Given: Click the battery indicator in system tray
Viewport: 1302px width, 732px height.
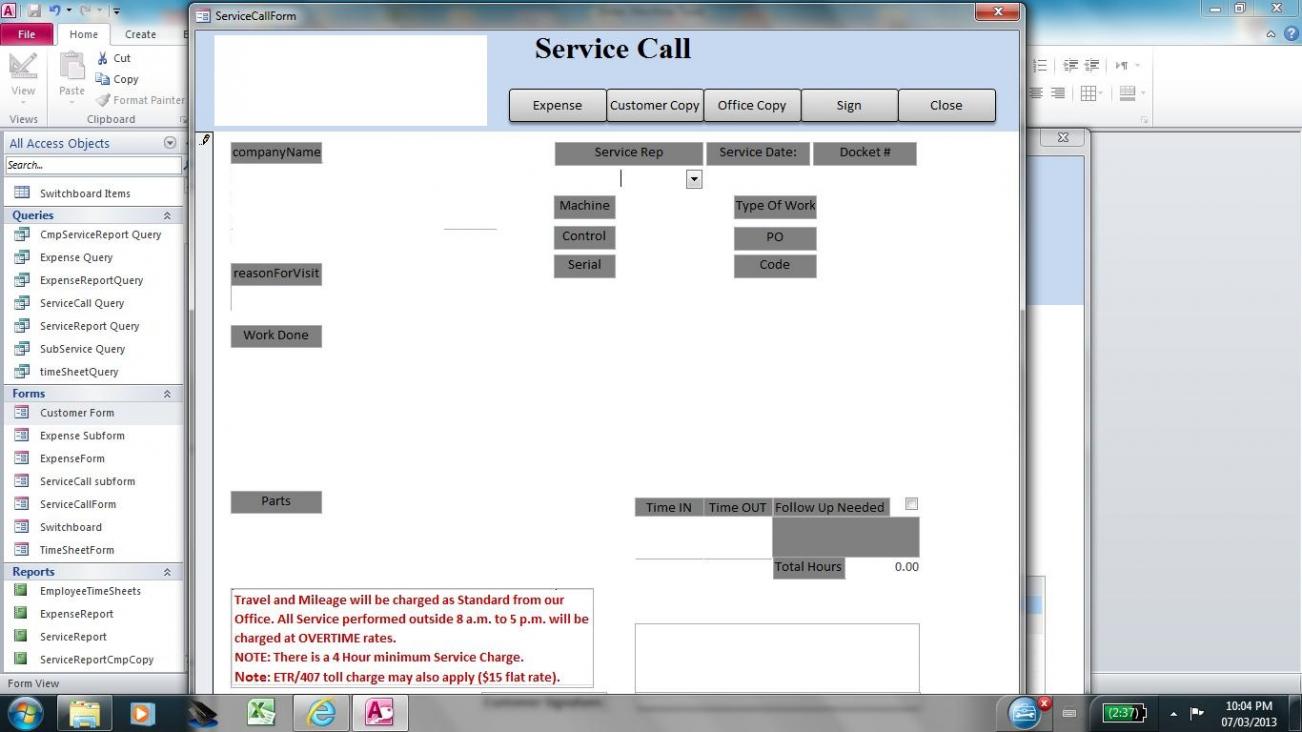Looking at the screenshot, I should tap(1123, 713).
